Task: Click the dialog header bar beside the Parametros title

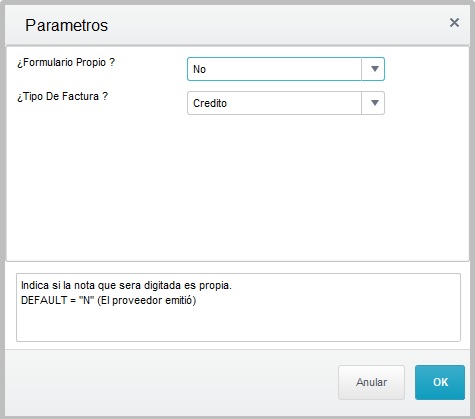Action: (x=277, y=25)
